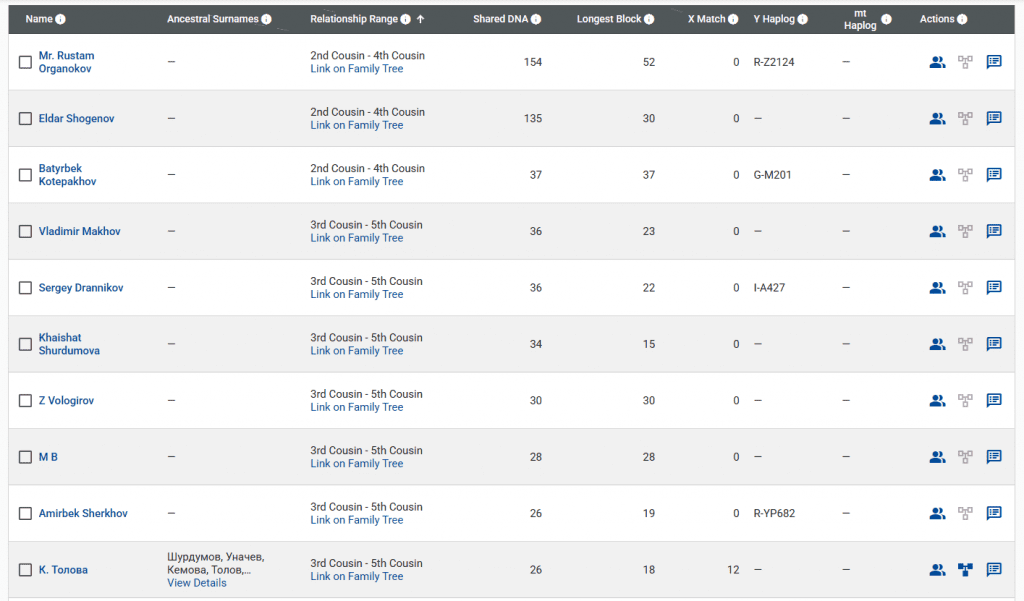Expand View Details for К. Толова surnames

197,583
